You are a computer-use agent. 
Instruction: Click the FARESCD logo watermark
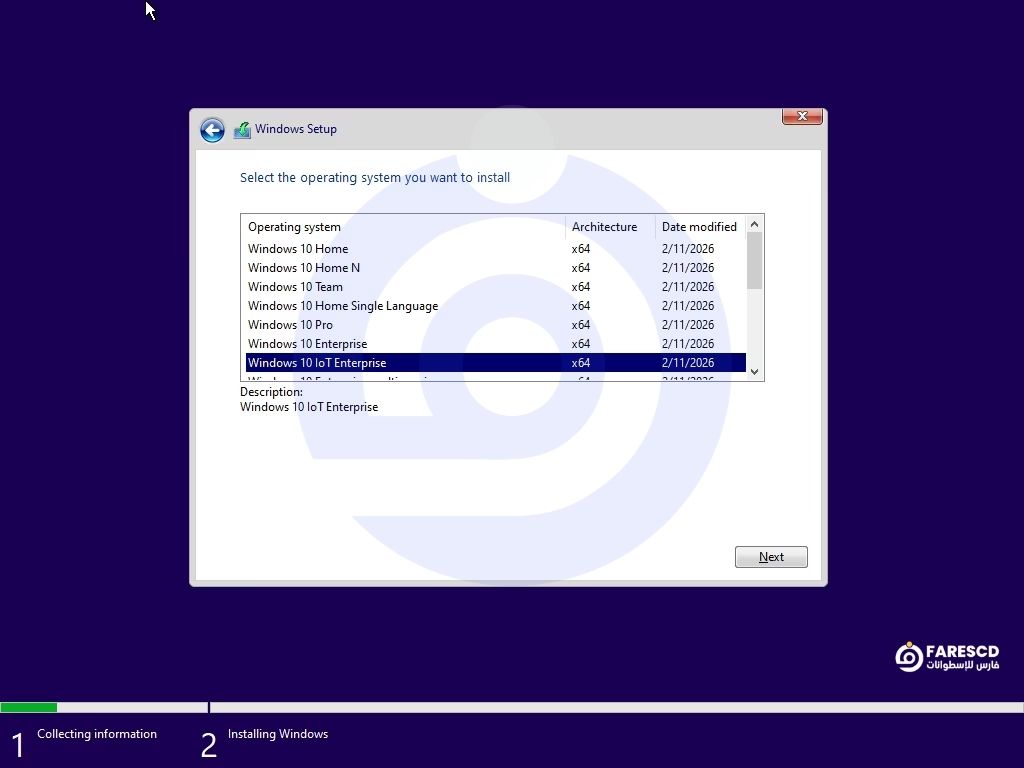coord(946,657)
